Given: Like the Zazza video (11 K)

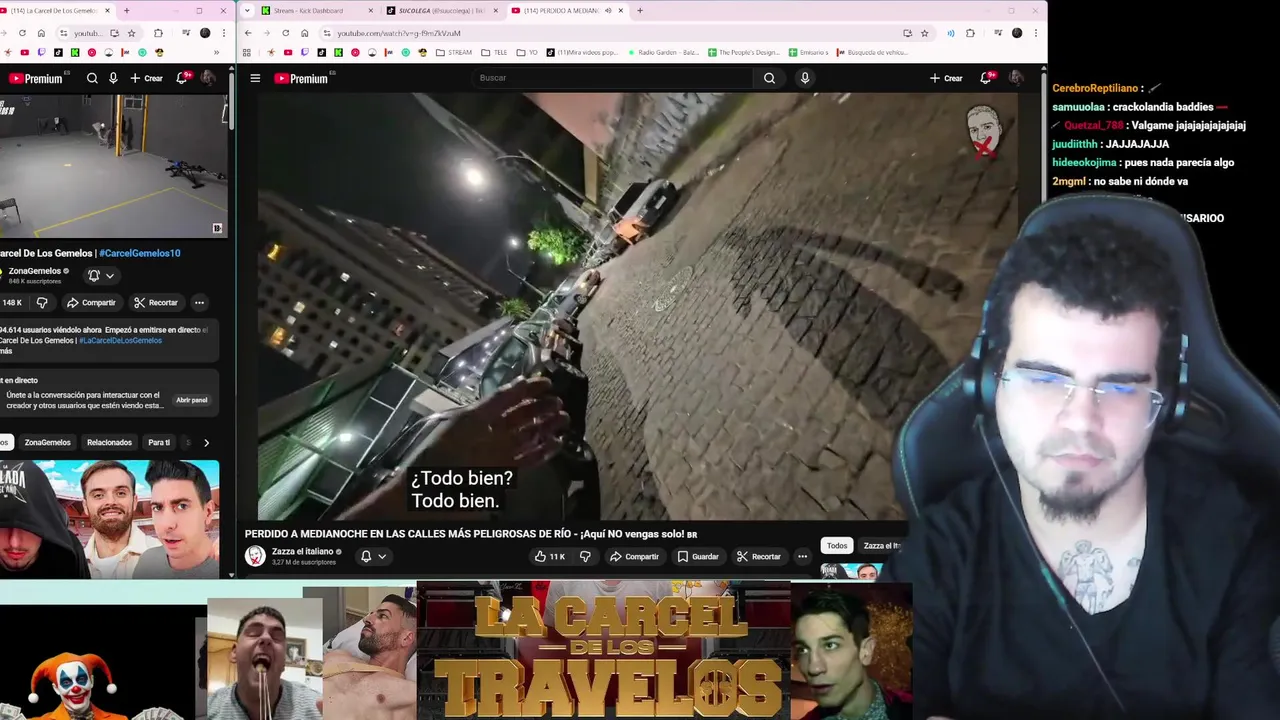Looking at the screenshot, I should pos(549,556).
